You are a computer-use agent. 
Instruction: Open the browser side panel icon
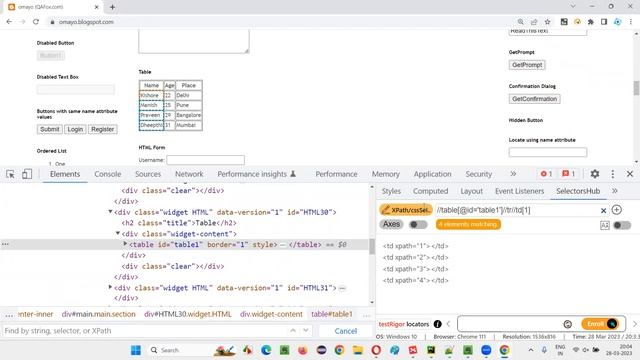[x=604, y=22]
